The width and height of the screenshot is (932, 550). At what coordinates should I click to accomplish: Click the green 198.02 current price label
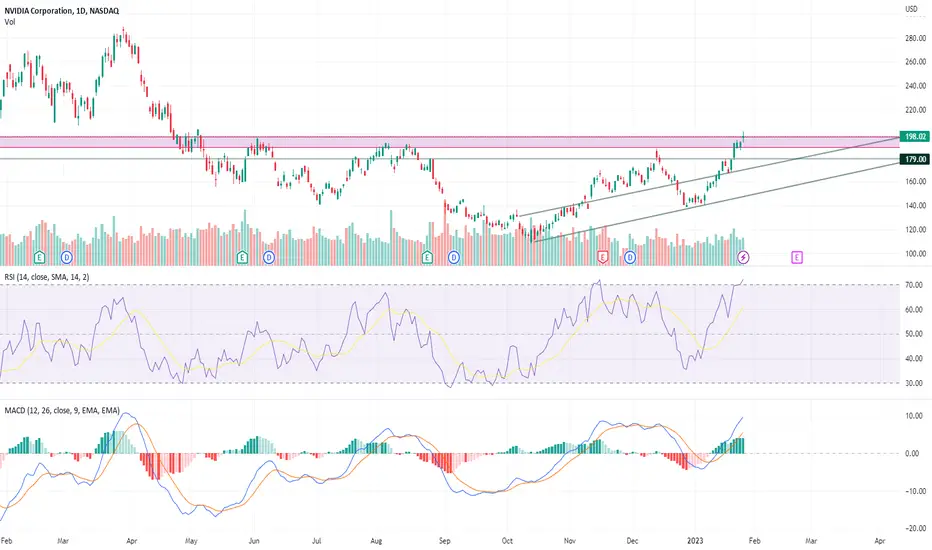915,137
